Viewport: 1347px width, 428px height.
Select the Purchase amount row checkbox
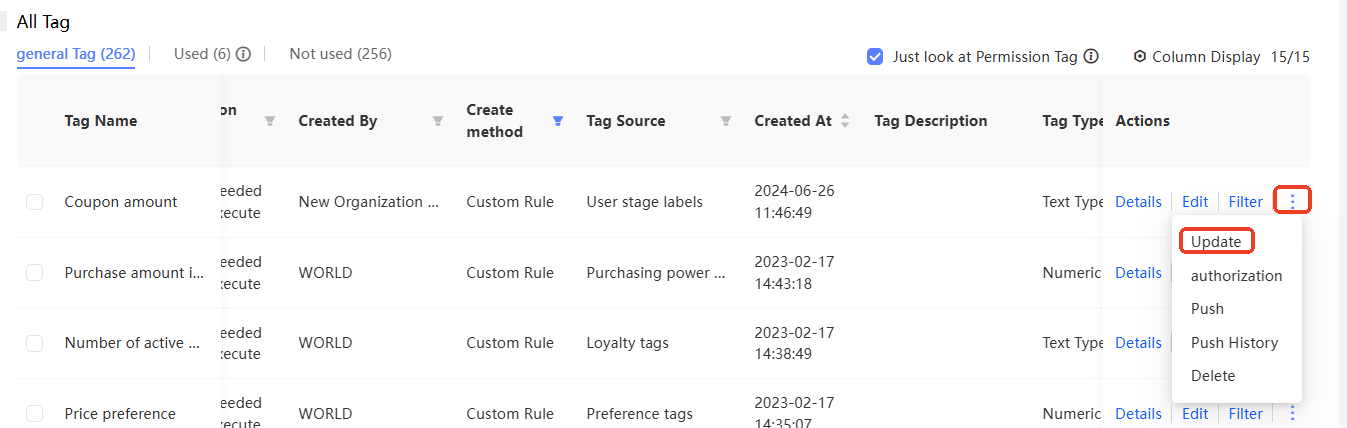coord(35,273)
